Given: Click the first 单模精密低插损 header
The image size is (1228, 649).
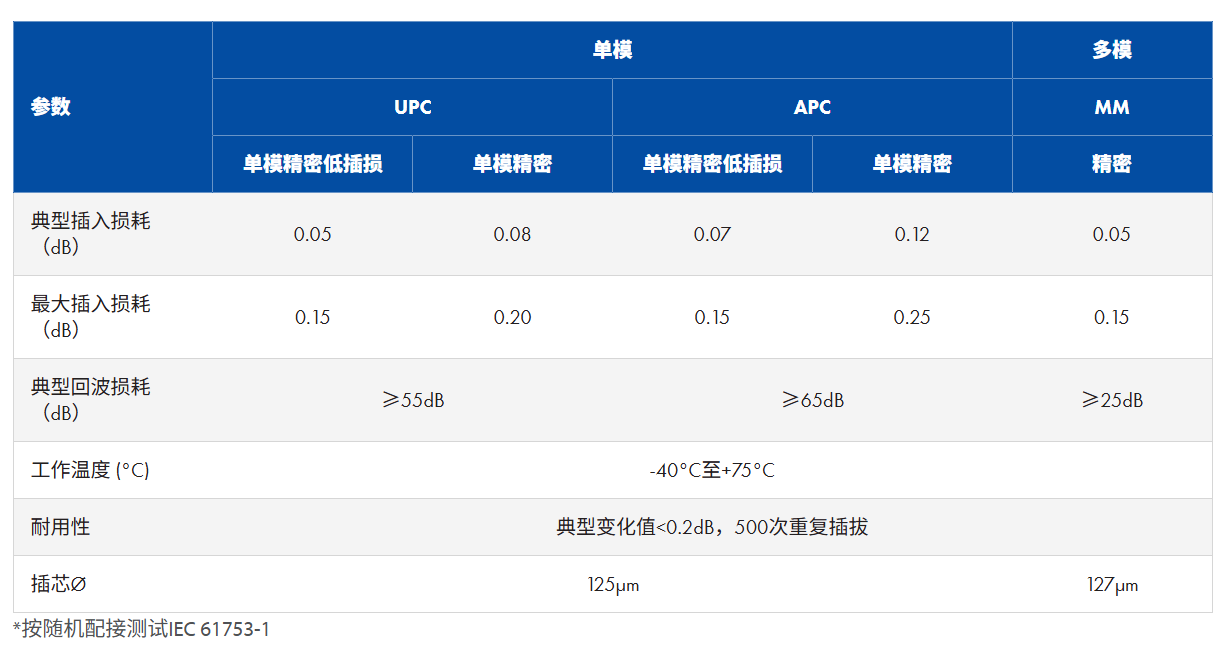Looking at the screenshot, I should (312, 163).
